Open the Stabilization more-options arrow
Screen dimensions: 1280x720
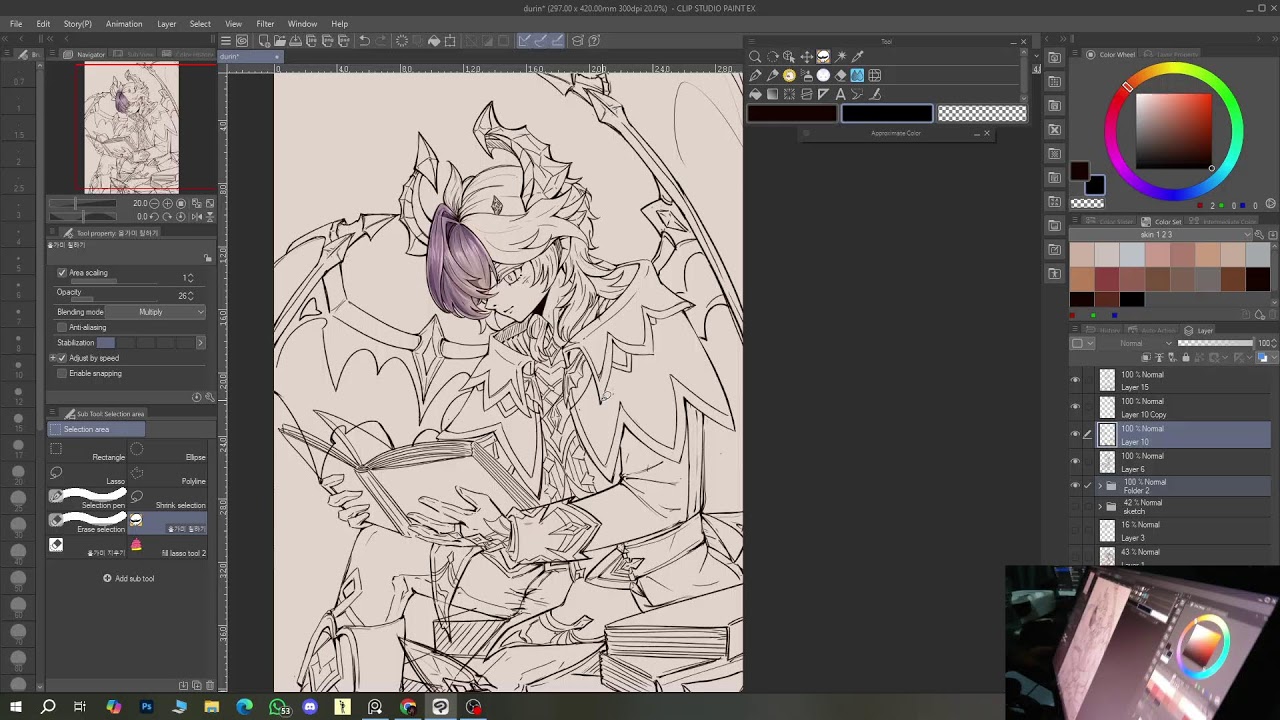point(200,343)
